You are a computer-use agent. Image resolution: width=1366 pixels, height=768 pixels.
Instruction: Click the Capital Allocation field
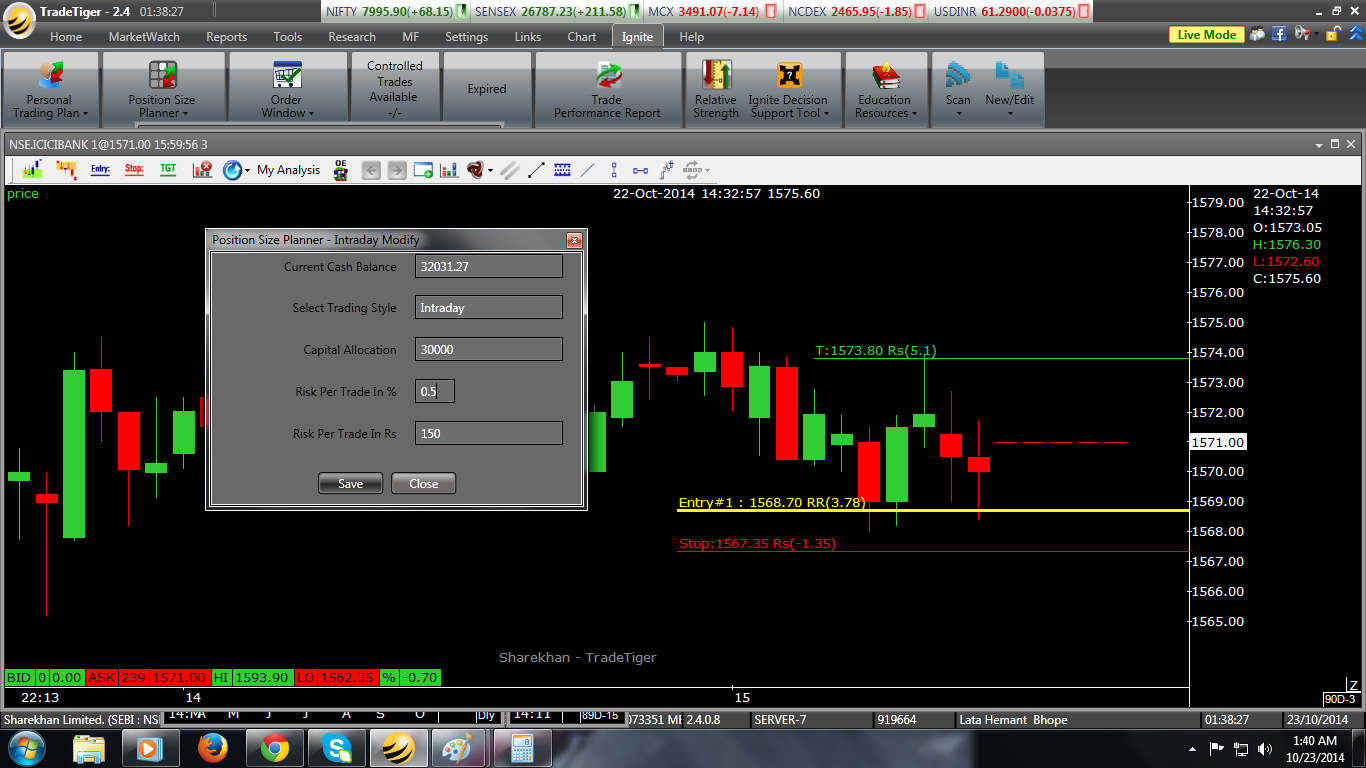(x=489, y=350)
